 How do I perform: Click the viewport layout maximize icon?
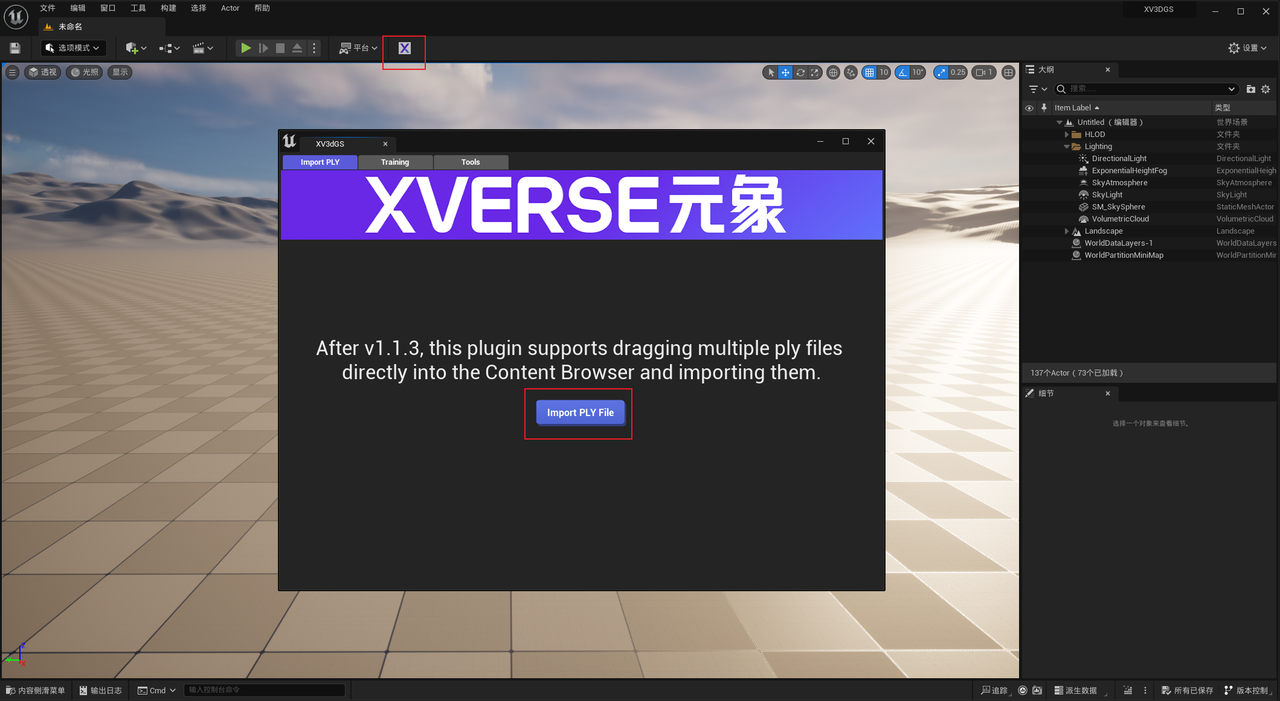(1008, 72)
